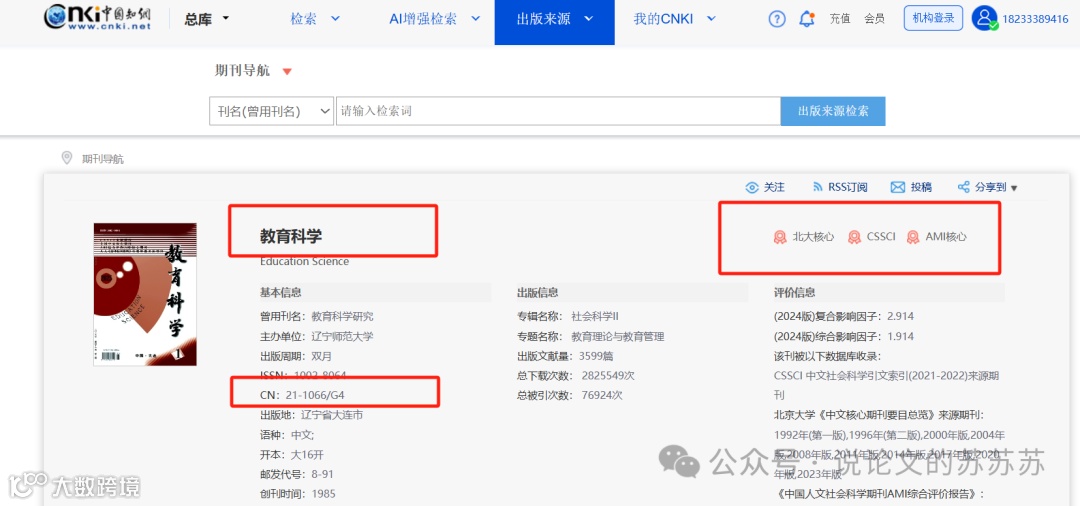1080x506 pixels.
Task: Click the 基本信息 section header
Action: pyautogui.click(x=280, y=293)
